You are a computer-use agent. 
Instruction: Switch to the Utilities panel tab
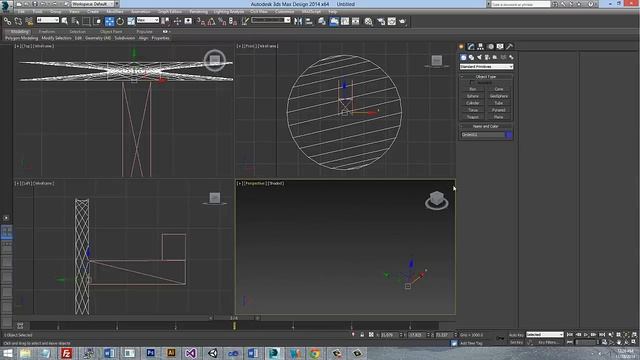click(x=509, y=47)
